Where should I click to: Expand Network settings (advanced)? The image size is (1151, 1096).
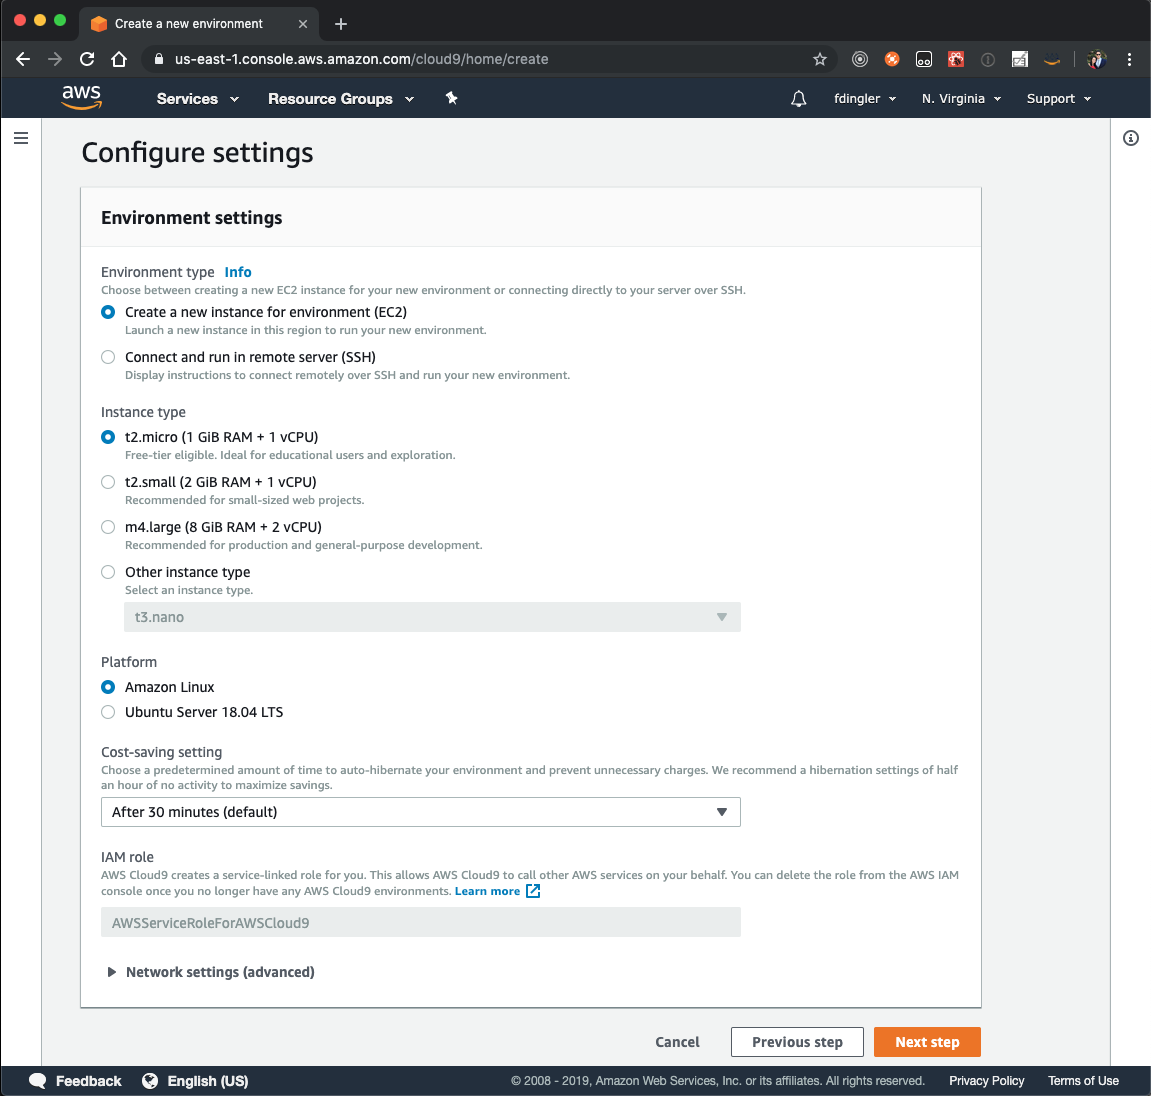coord(211,972)
